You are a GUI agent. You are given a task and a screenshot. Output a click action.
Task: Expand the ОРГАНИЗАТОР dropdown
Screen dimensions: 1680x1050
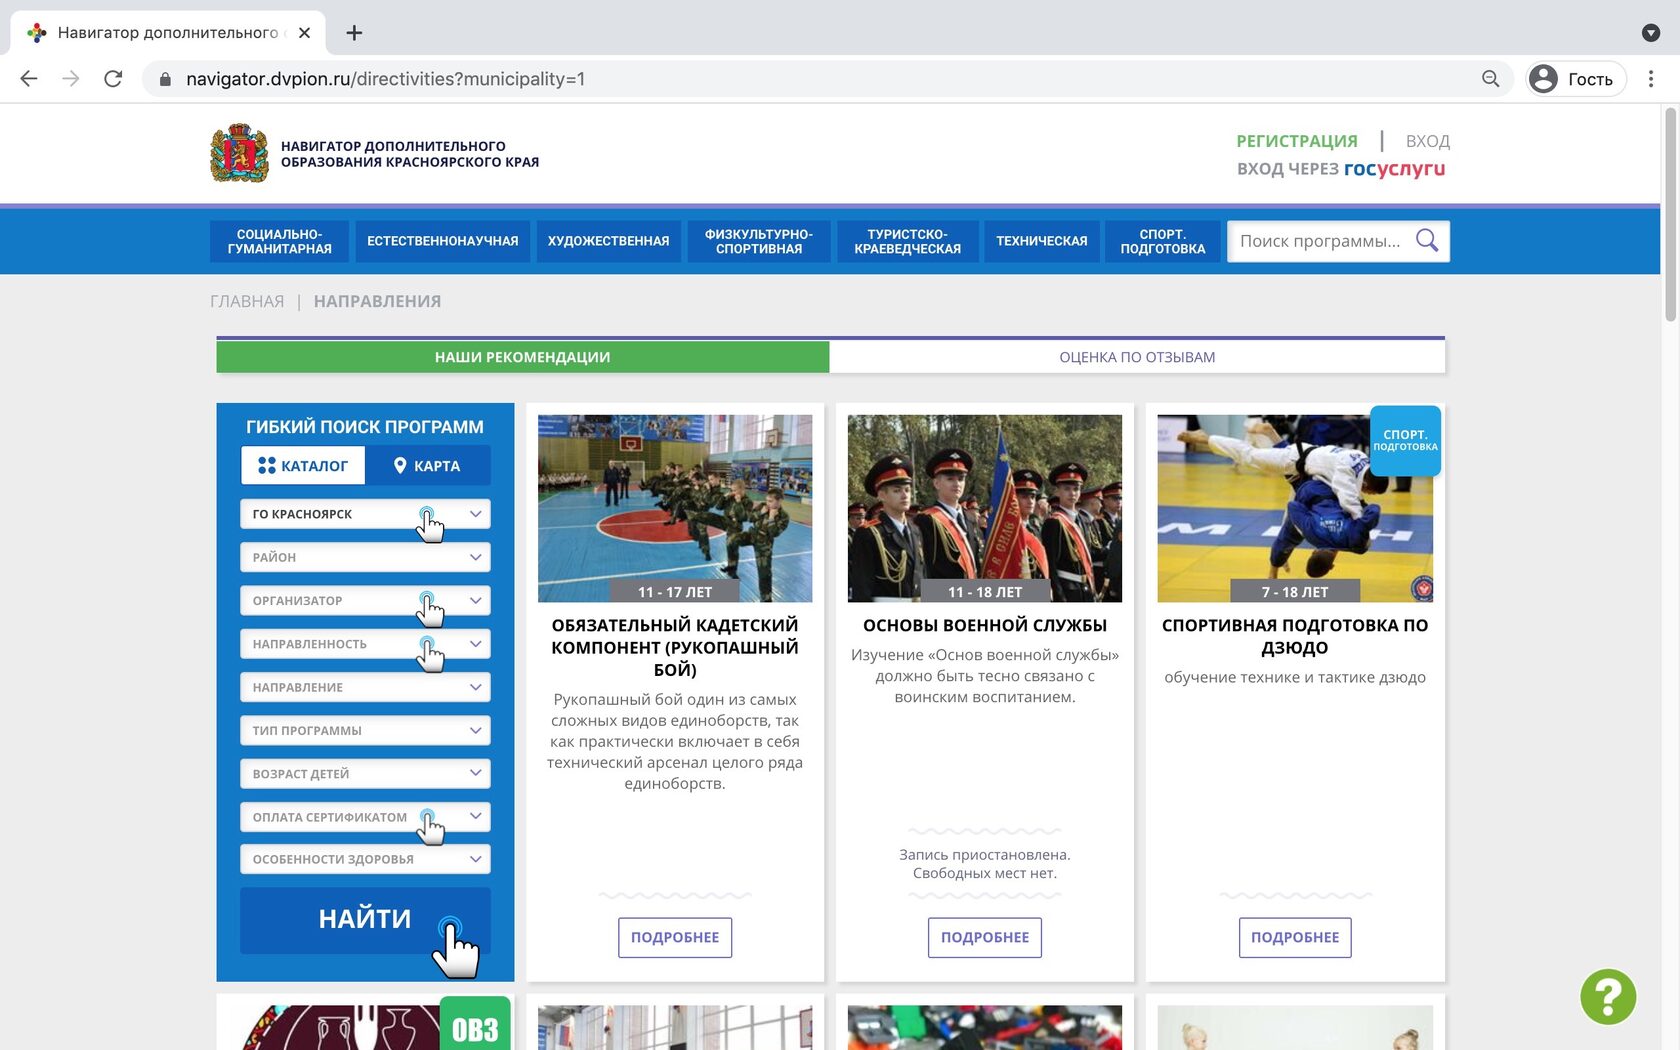pos(365,601)
